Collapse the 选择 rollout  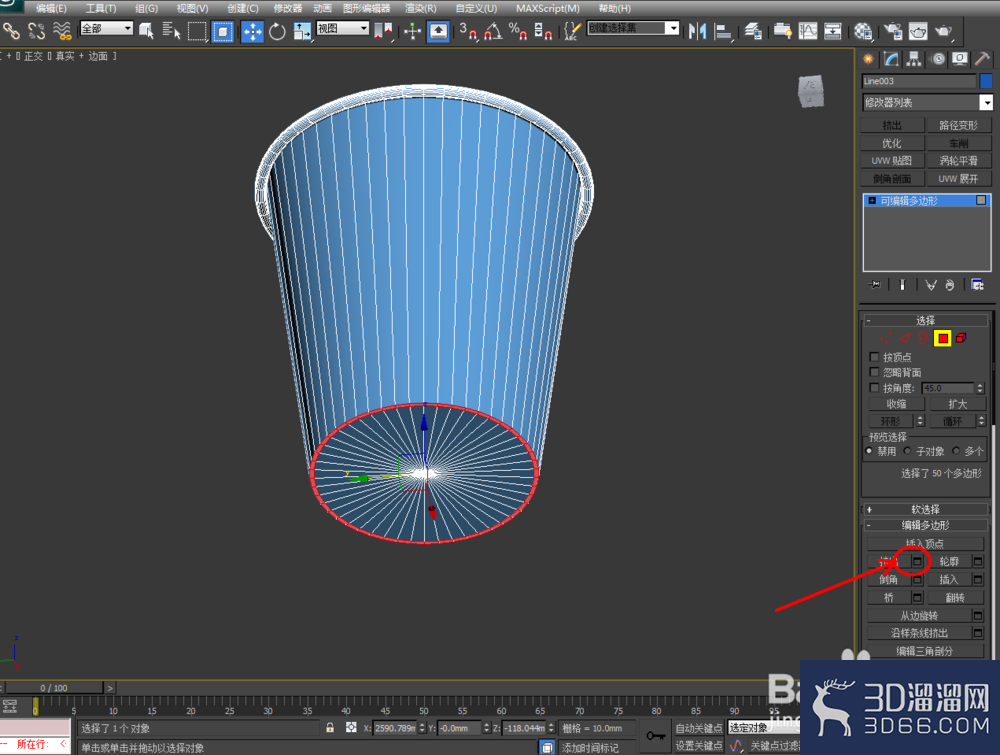pyautogui.click(x=926, y=320)
